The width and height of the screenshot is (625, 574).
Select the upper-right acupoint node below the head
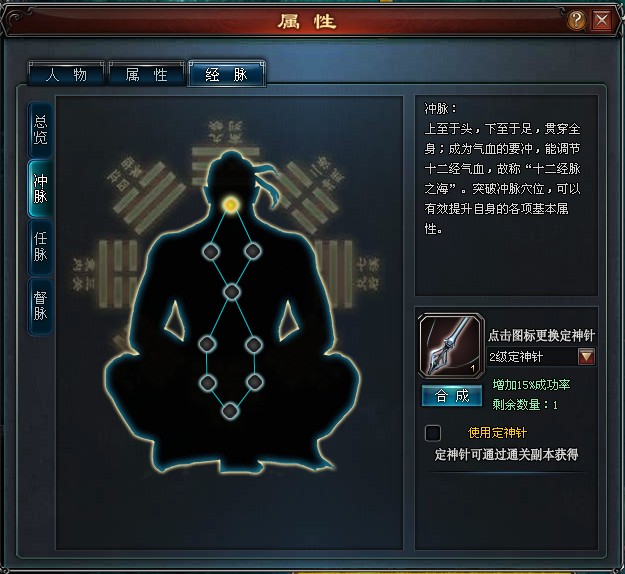pos(252,251)
